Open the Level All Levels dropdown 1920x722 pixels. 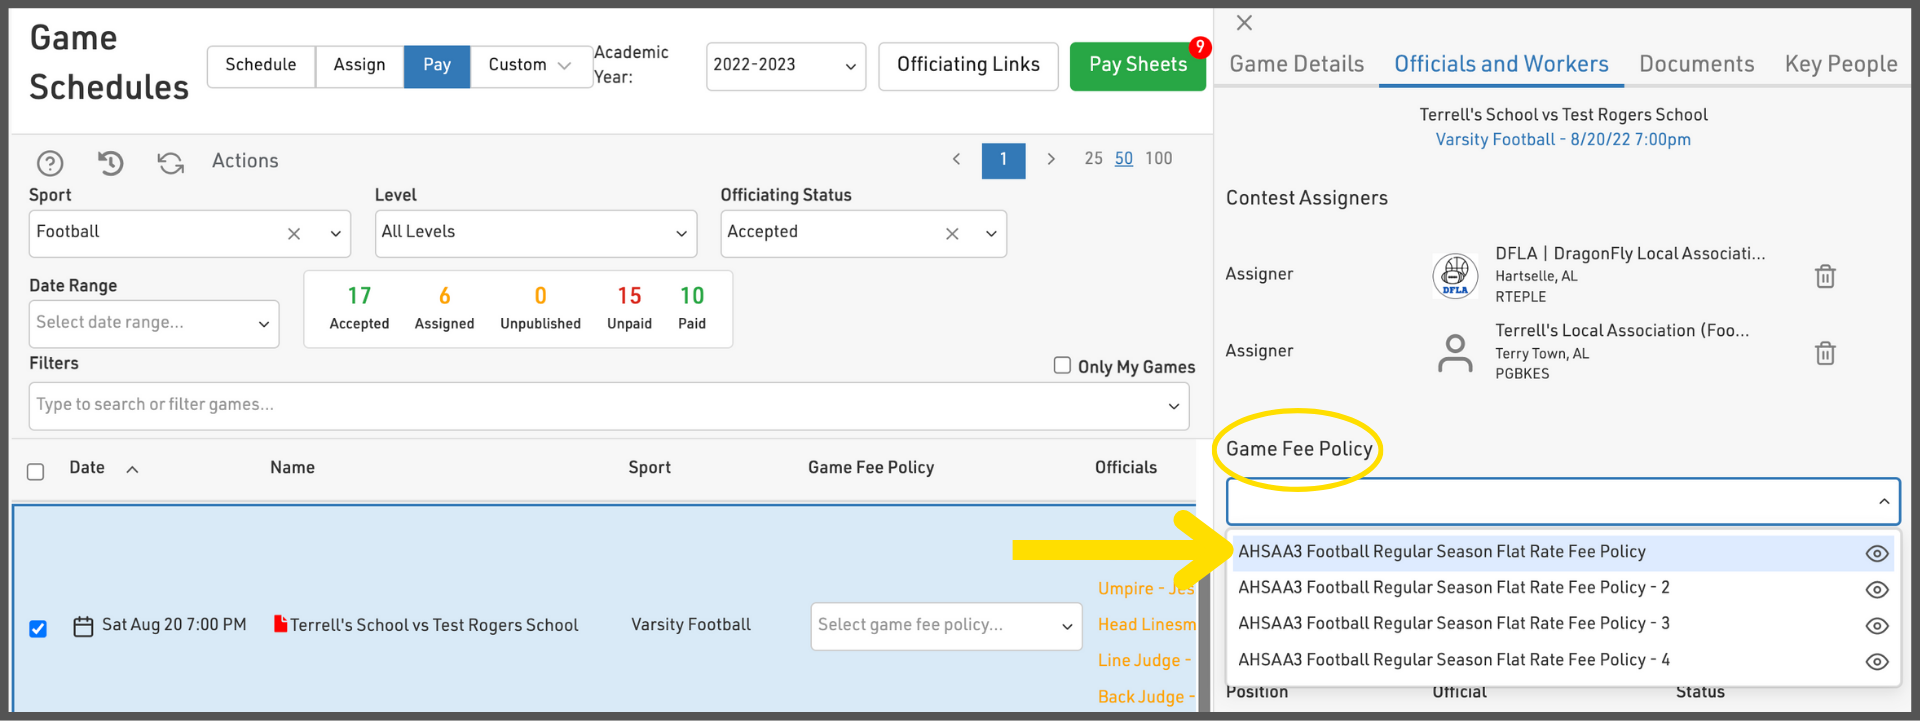coord(535,233)
